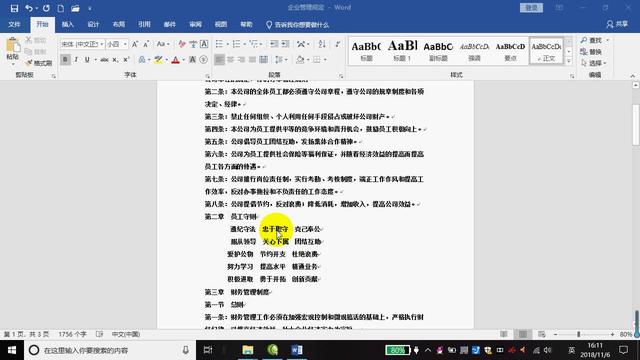This screenshot has width=640, height=360.
Task: Apply yellow text highlight color
Action: click(158, 60)
